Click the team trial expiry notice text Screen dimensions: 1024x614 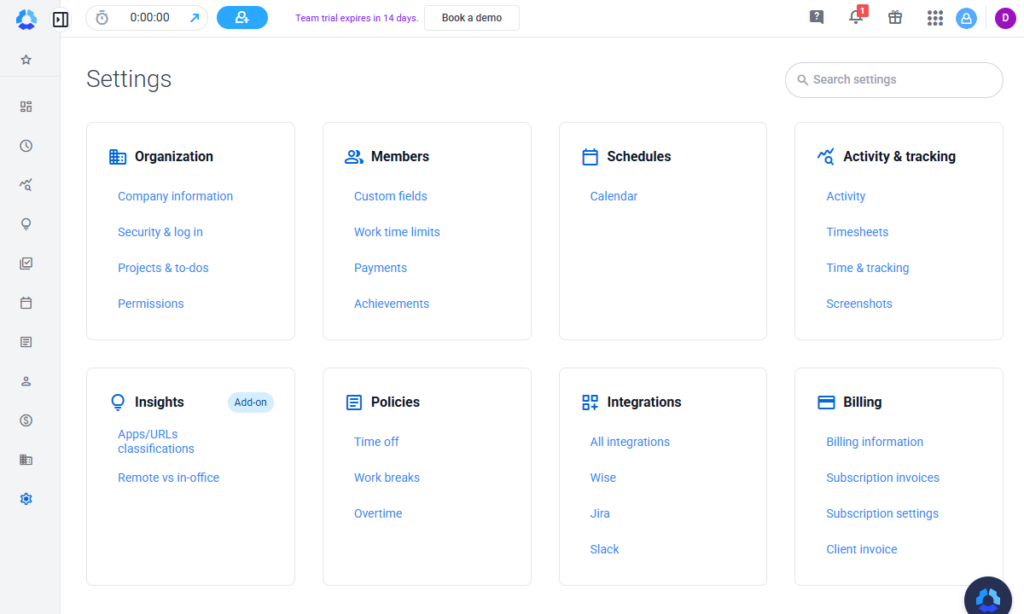click(x=357, y=18)
